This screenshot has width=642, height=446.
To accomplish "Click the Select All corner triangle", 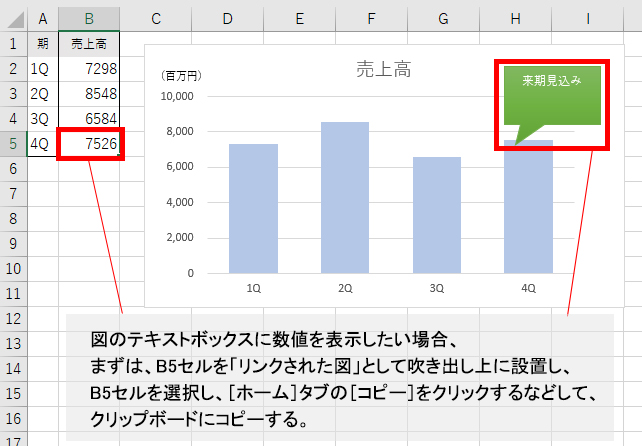I will pos(14,19).
